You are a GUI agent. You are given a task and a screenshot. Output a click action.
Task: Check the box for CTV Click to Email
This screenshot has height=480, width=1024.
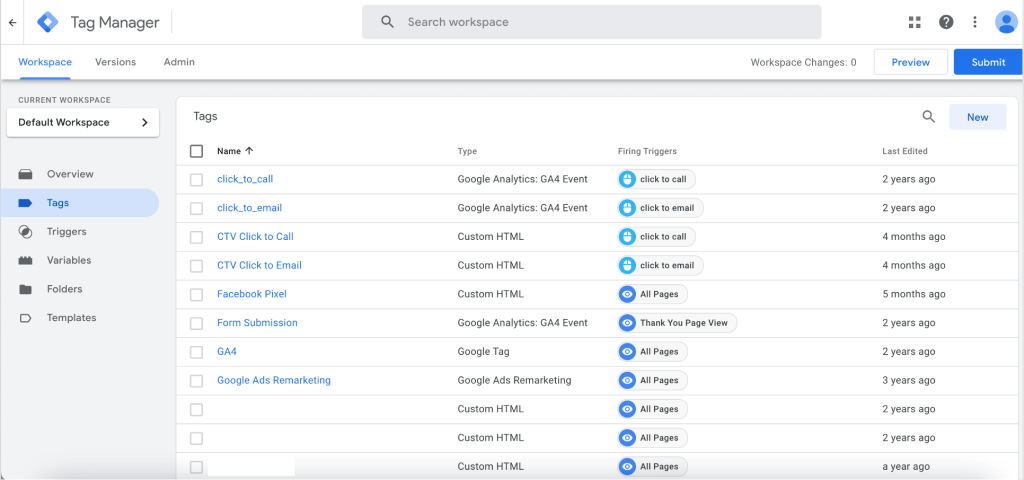click(197, 266)
